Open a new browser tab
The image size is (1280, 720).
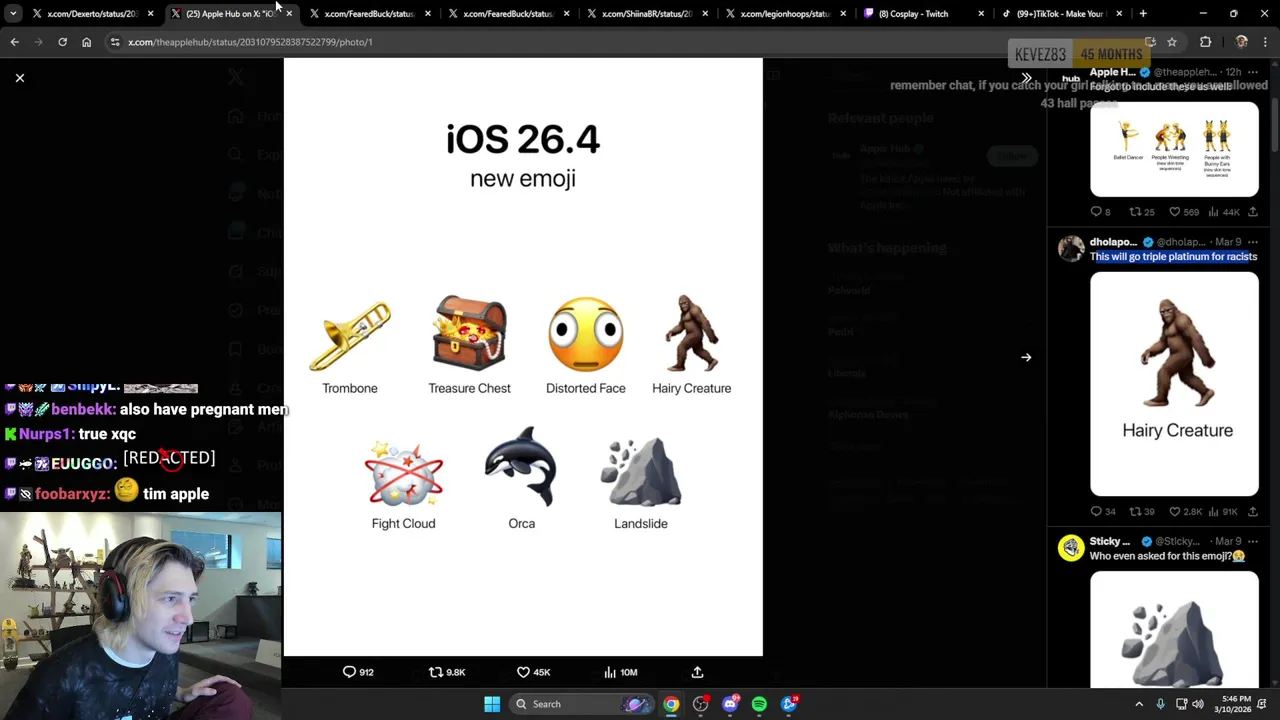[1143, 14]
